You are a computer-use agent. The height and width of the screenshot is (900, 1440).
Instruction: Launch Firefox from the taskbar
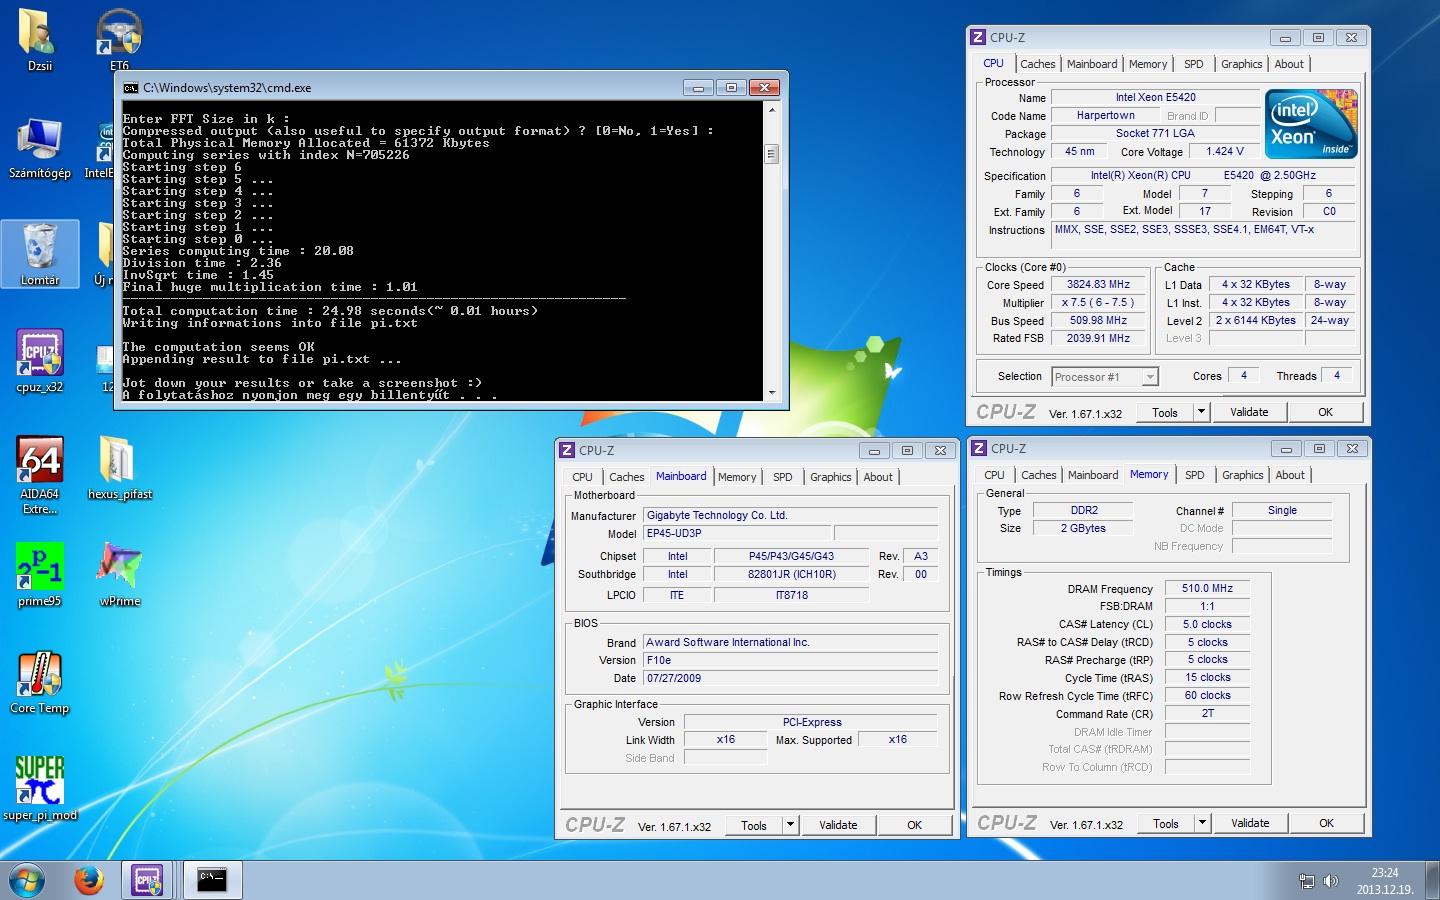[x=89, y=879]
